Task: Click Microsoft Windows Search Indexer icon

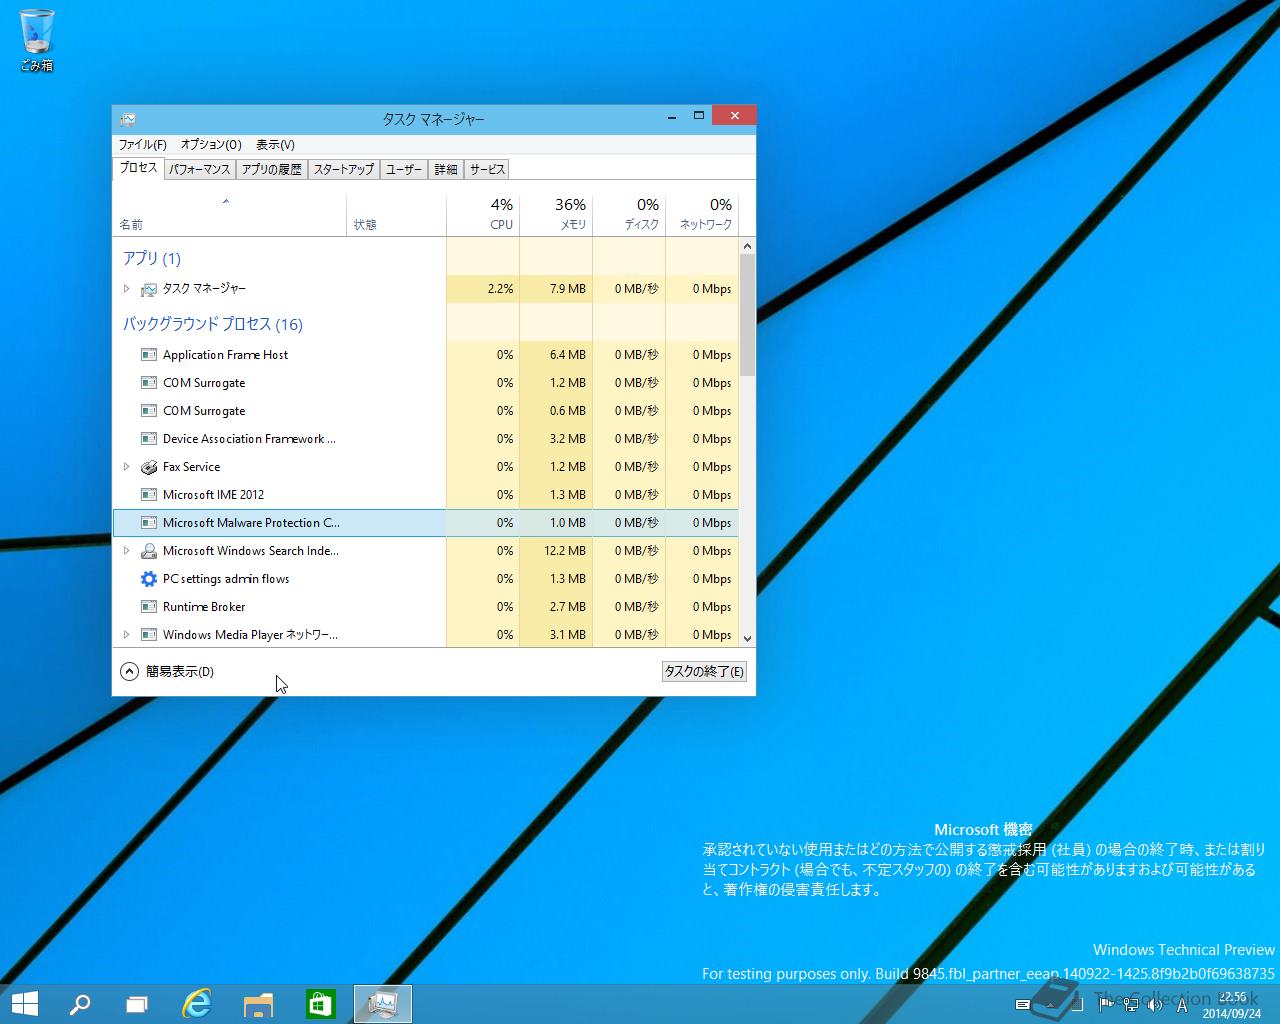Action: 149,551
